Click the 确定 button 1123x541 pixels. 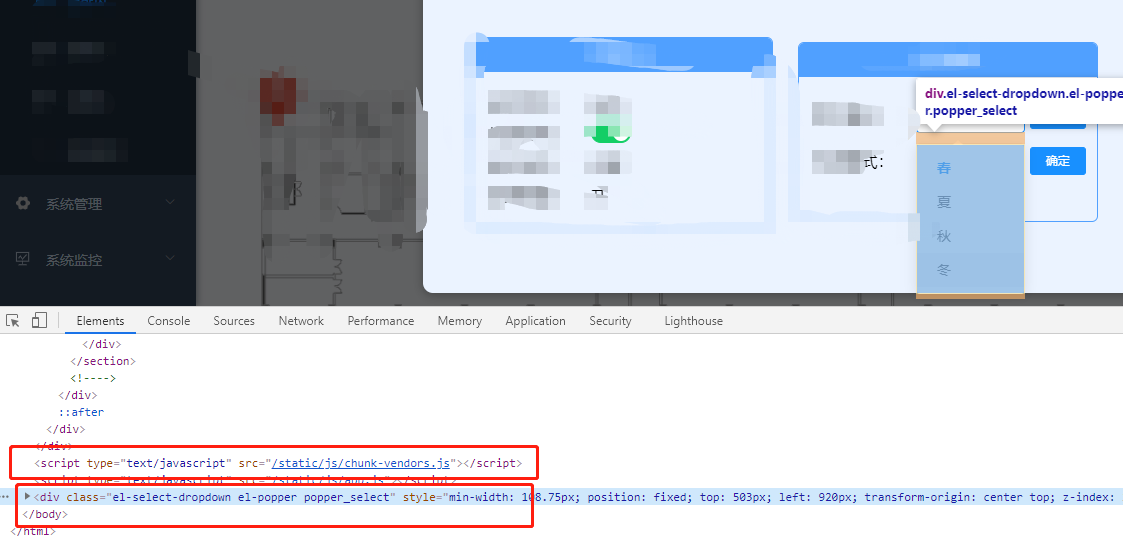click(1058, 161)
